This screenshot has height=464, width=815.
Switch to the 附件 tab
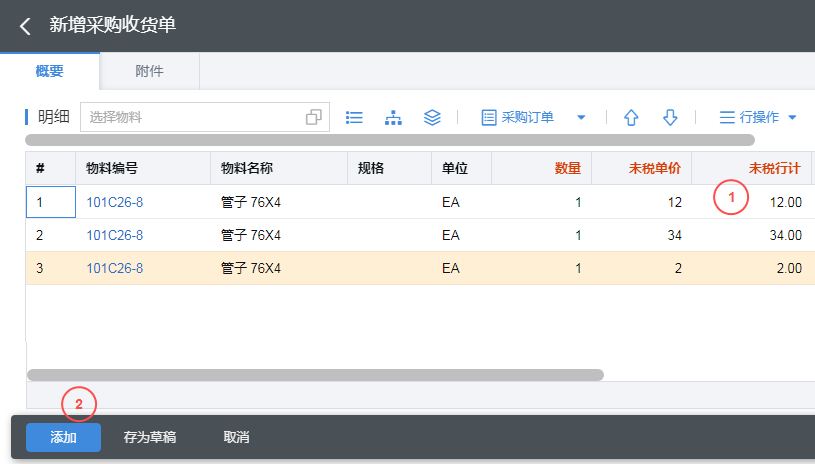(x=149, y=71)
